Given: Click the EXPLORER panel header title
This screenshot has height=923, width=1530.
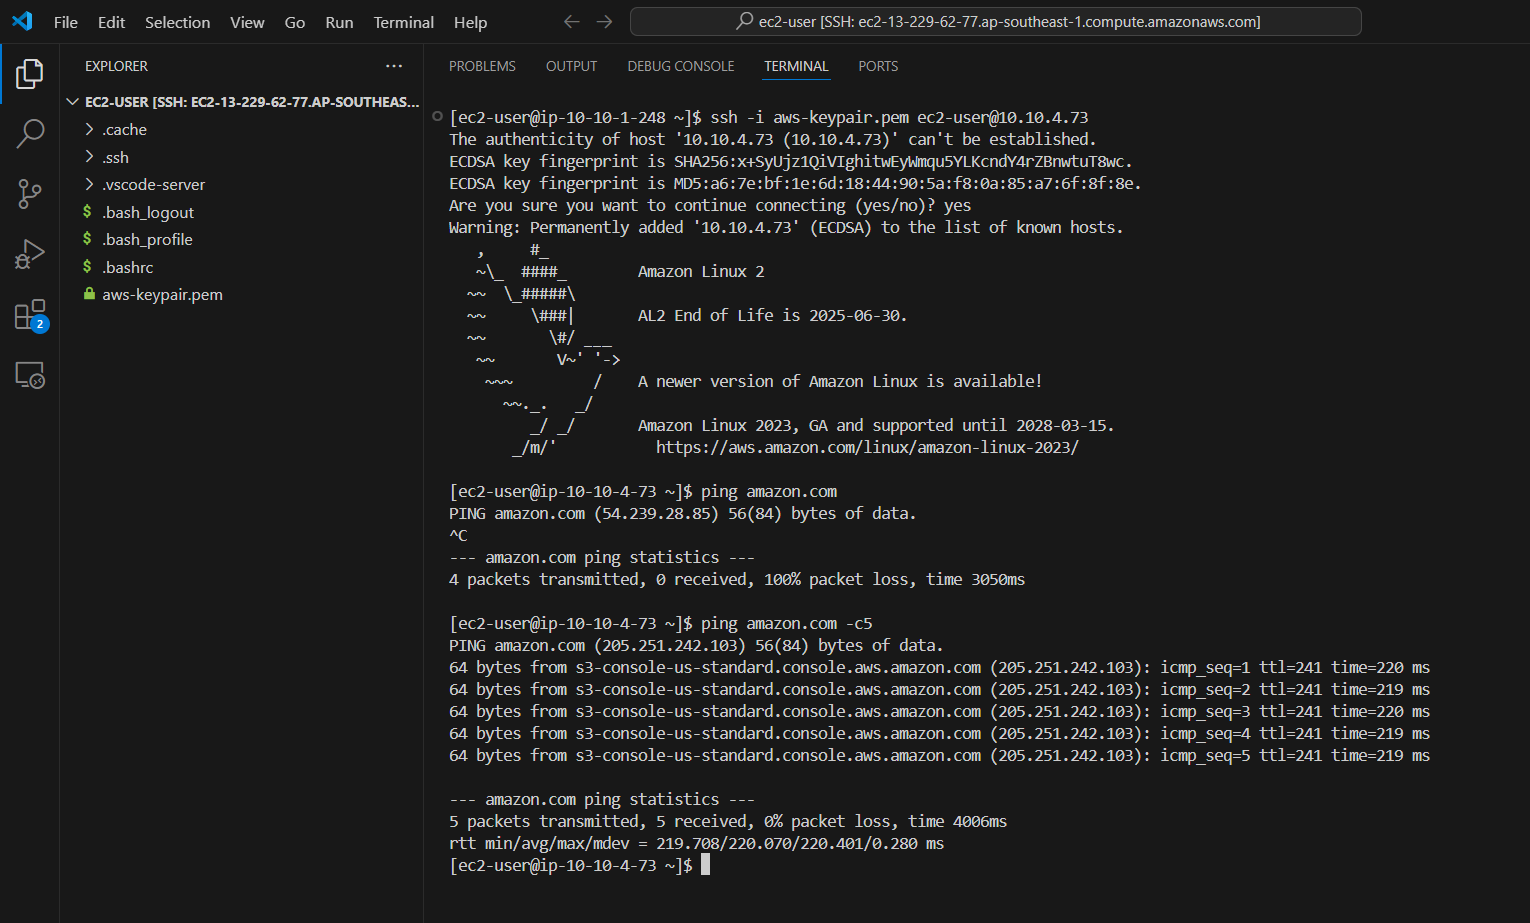Looking at the screenshot, I should (x=116, y=66).
